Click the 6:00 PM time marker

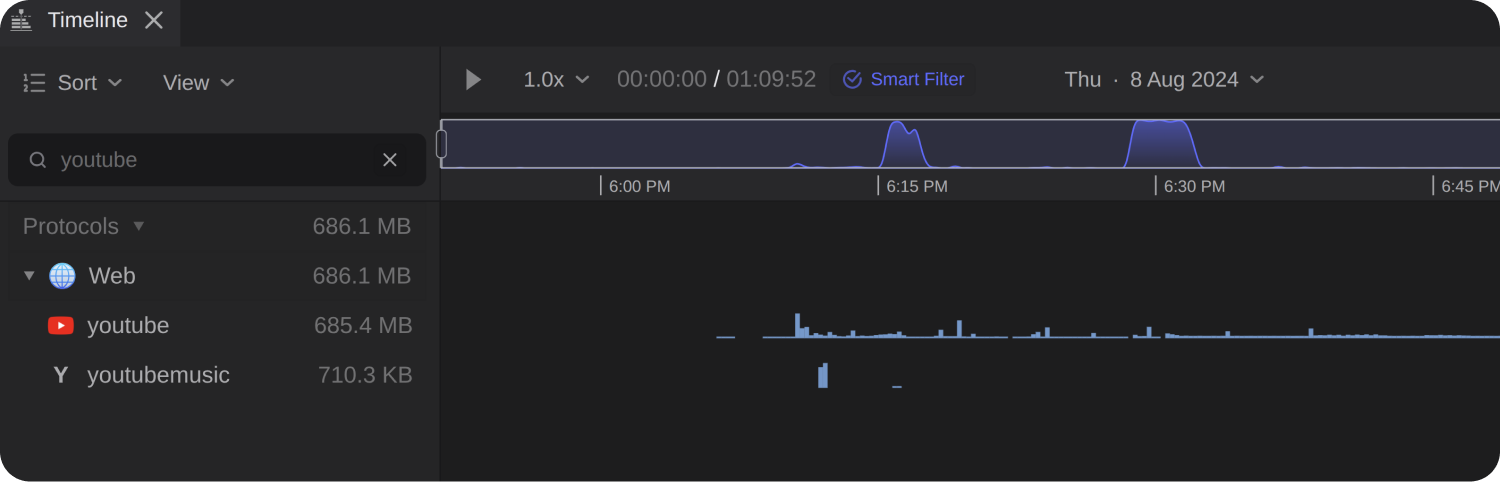(635, 186)
